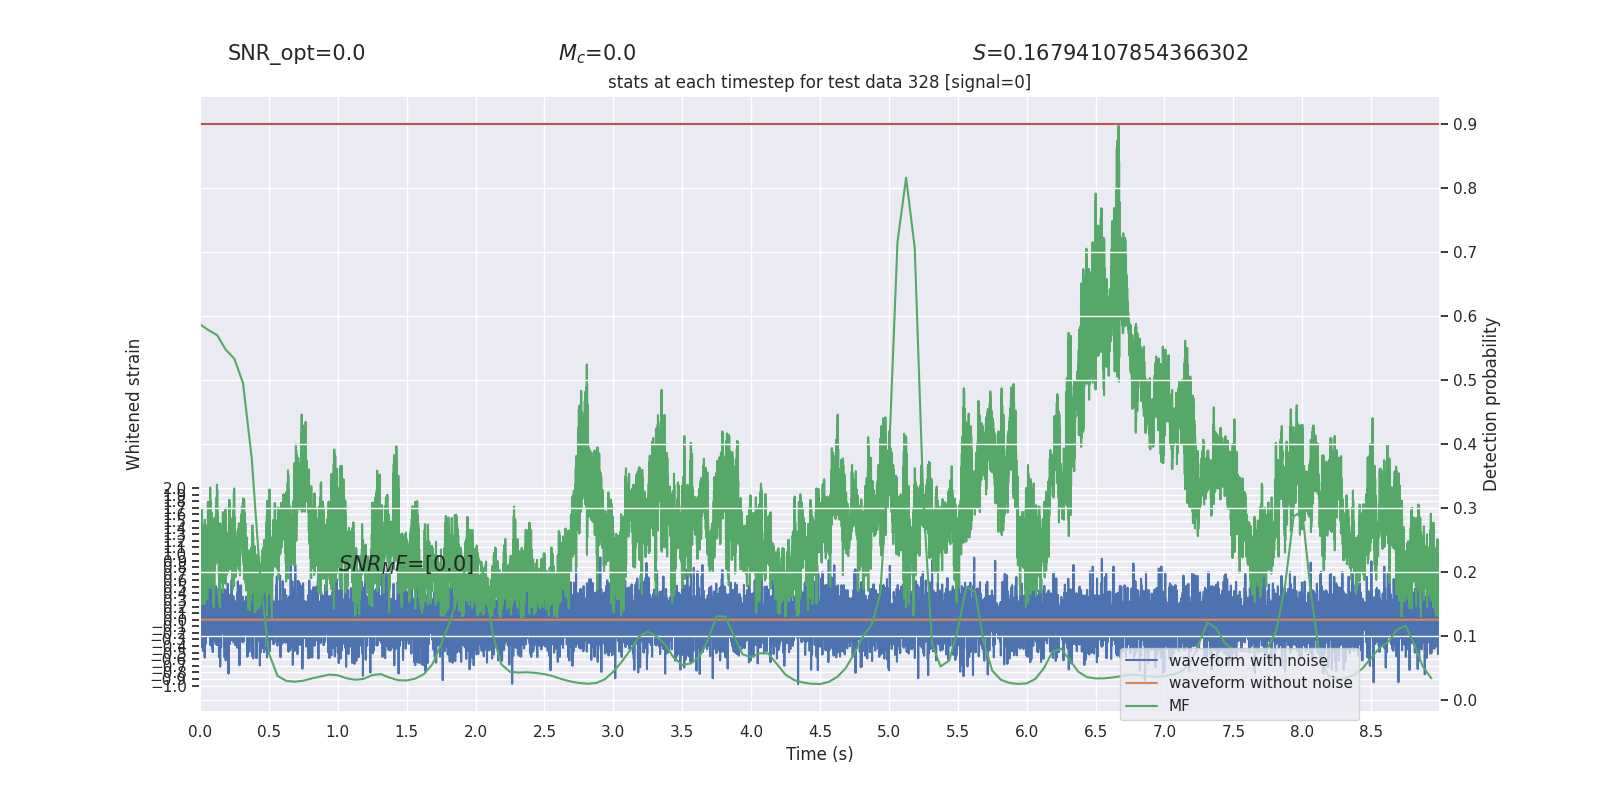Click the SNR_MF=[0.0] annotation
This screenshot has height=800, width=1600.
[406, 564]
